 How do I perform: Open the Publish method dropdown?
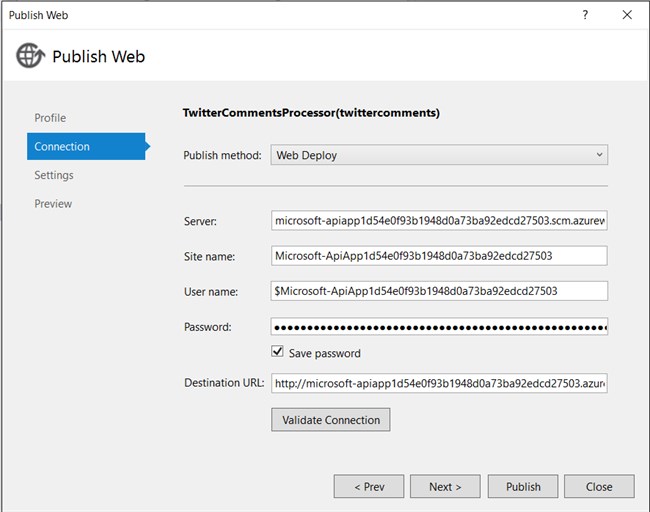tap(439, 155)
